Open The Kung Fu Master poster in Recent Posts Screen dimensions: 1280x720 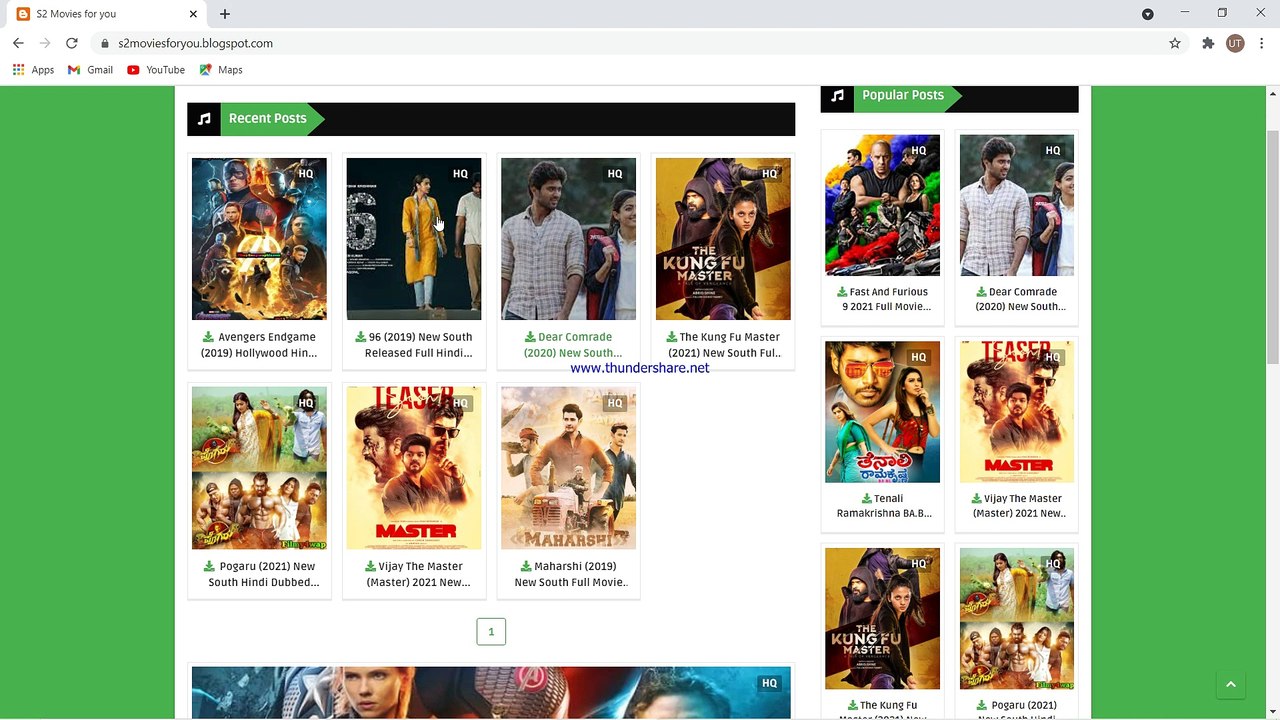click(x=723, y=239)
